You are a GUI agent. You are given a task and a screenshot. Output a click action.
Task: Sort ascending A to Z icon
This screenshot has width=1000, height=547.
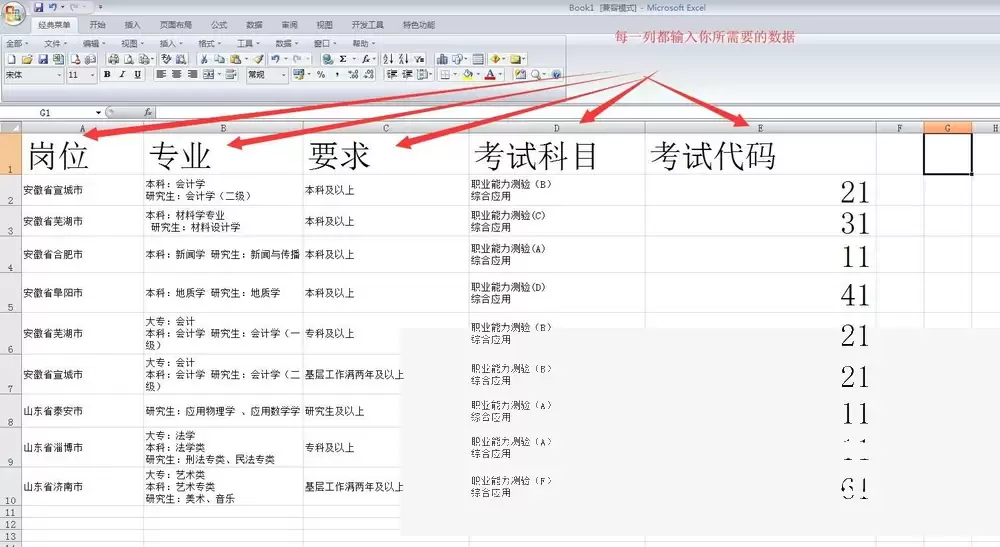click(x=388, y=59)
